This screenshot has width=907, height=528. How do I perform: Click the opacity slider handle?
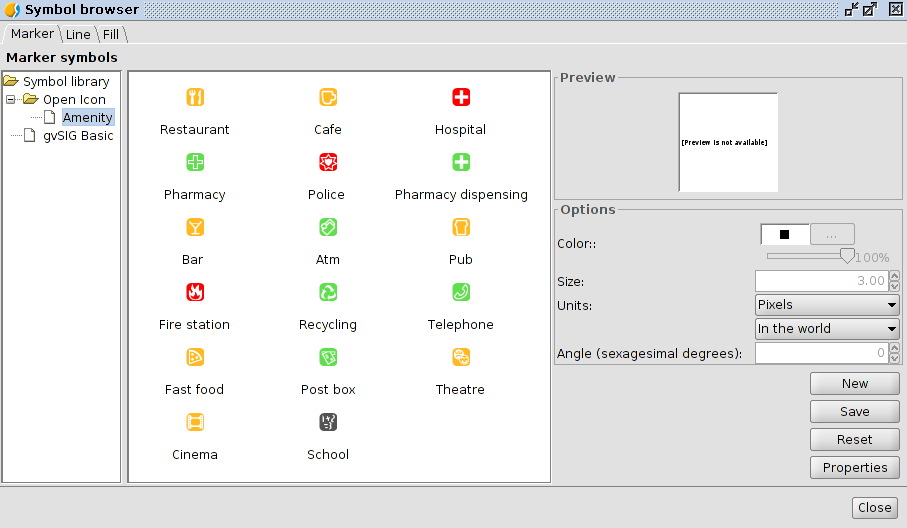847,256
